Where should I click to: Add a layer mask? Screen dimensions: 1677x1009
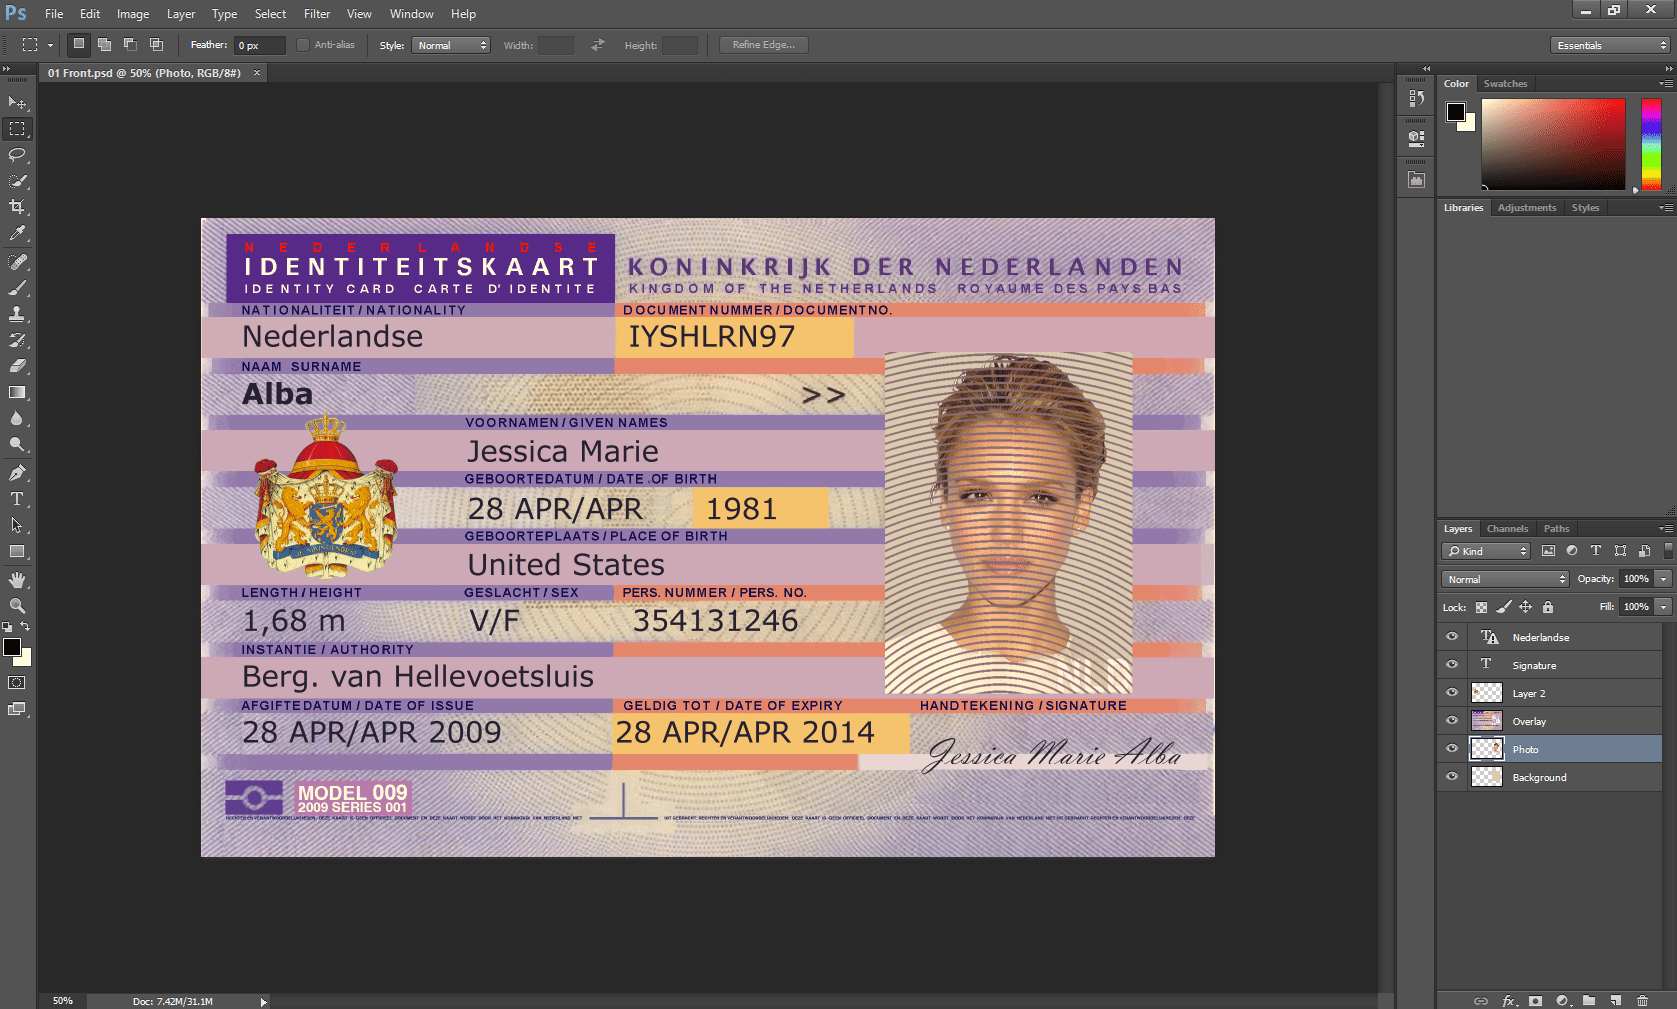coord(1536,1000)
